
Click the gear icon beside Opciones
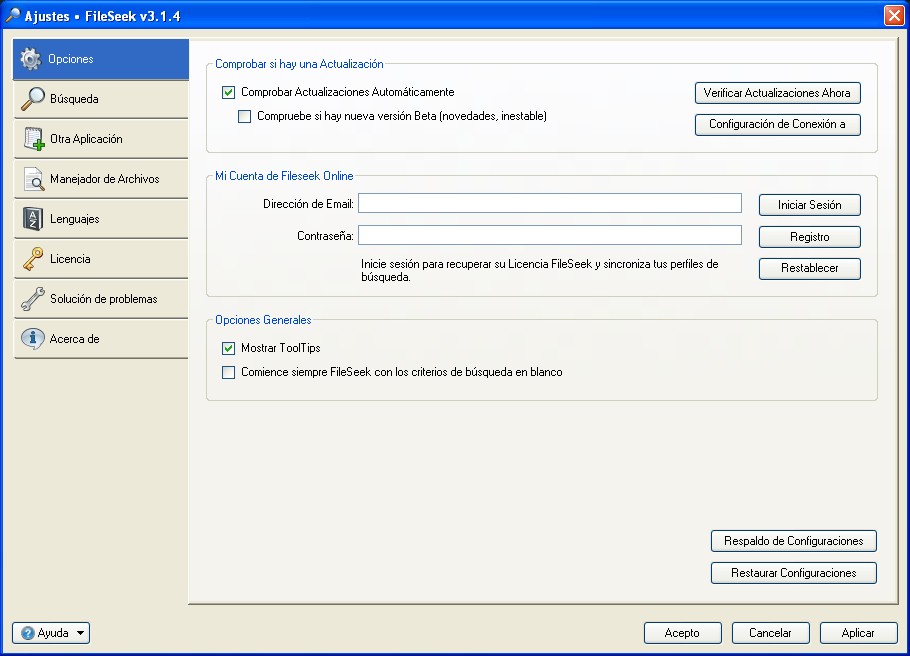(x=31, y=59)
